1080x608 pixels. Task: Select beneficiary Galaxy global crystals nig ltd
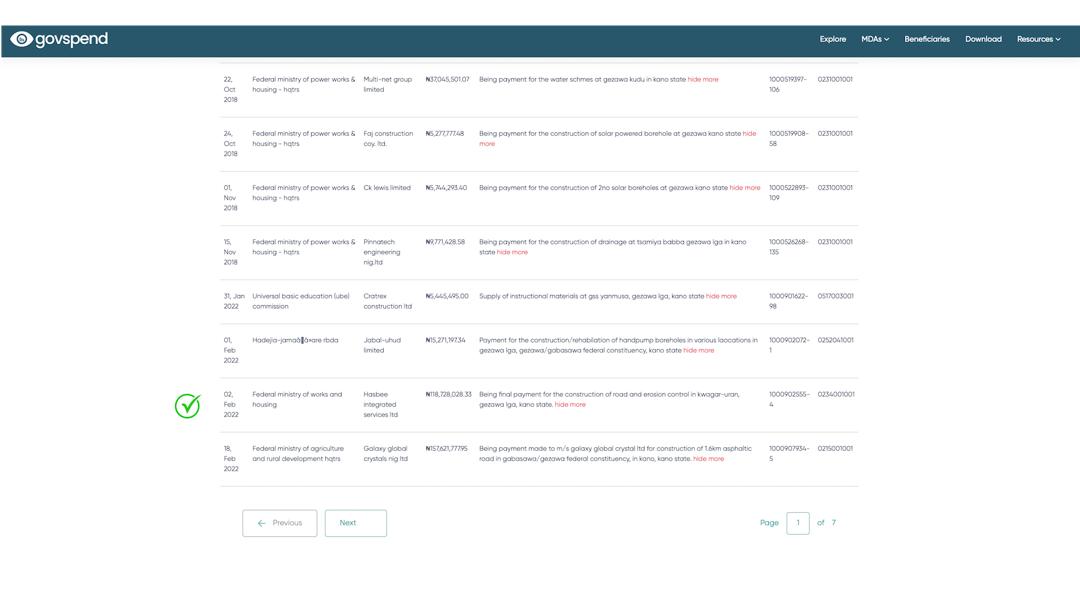click(x=385, y=454)
